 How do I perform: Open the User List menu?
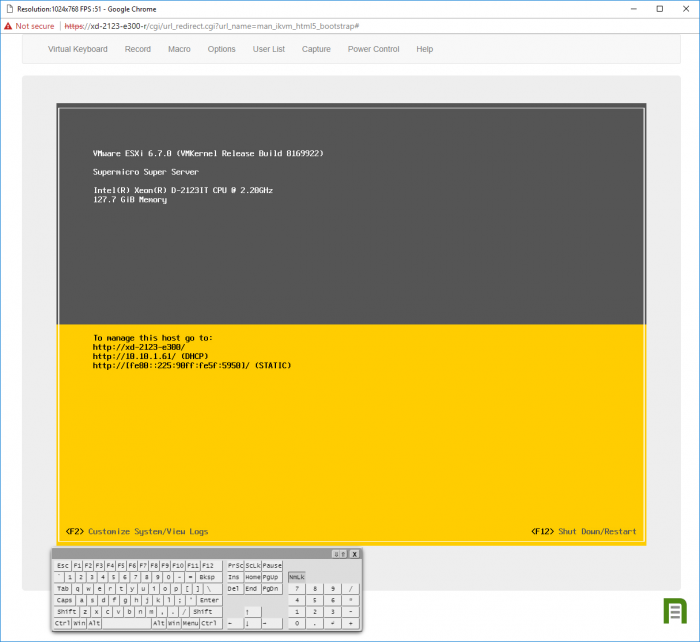[269, 49]
